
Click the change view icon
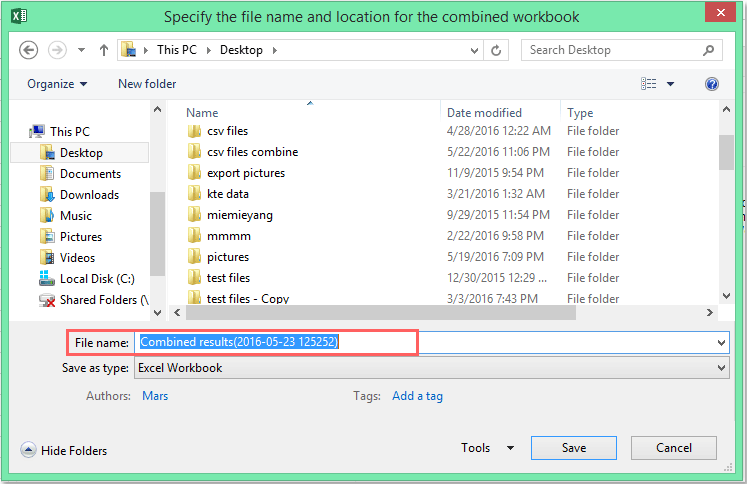click(x=650, y=84)
